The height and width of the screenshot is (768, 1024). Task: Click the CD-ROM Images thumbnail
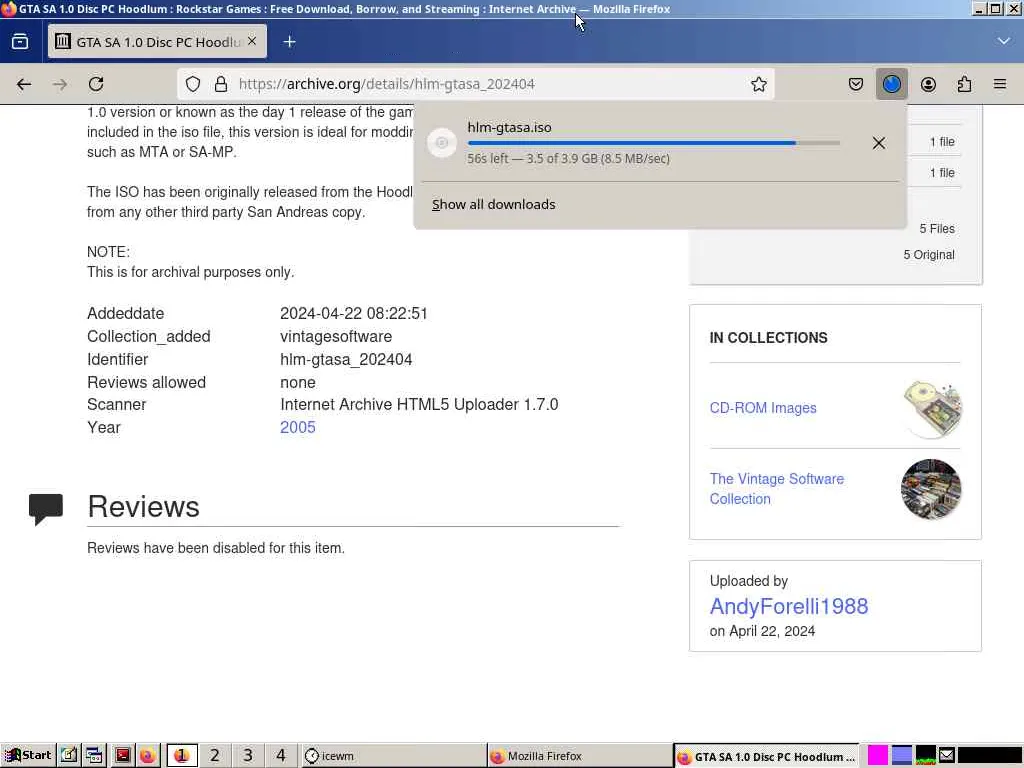pyautogui.click(x=931, y=408)
